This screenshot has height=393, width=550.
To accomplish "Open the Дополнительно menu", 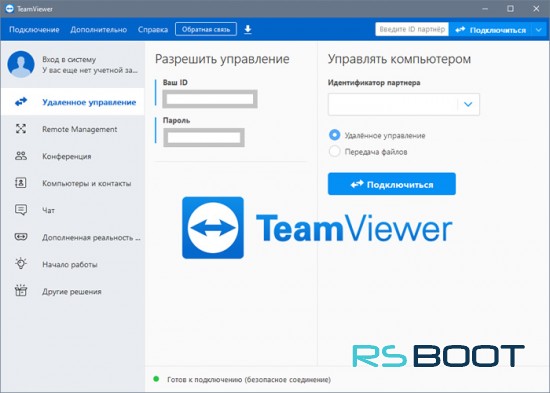I will (99, 29).
